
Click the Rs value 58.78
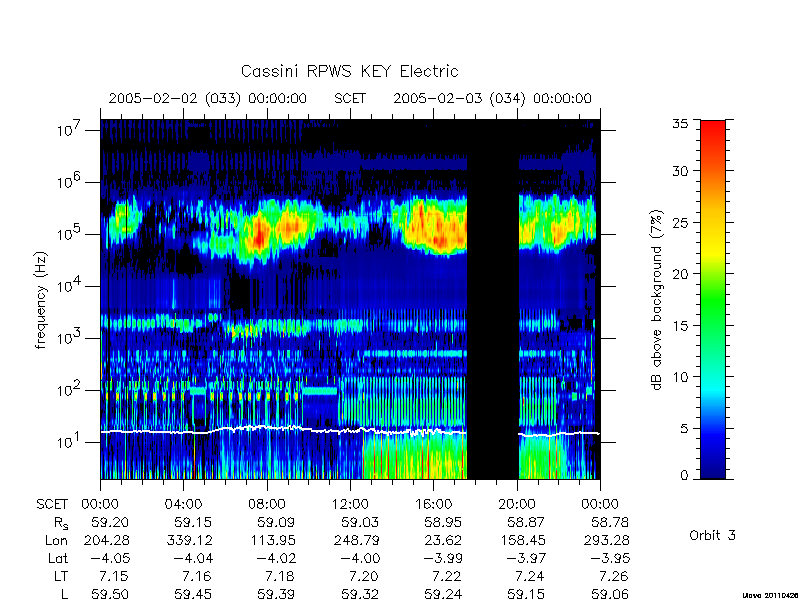(x=610, y=522)
